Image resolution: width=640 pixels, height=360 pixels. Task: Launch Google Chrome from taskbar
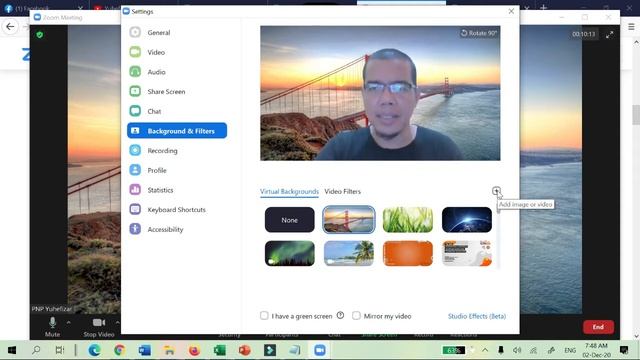pyautogui.click(x=119, y=350)
